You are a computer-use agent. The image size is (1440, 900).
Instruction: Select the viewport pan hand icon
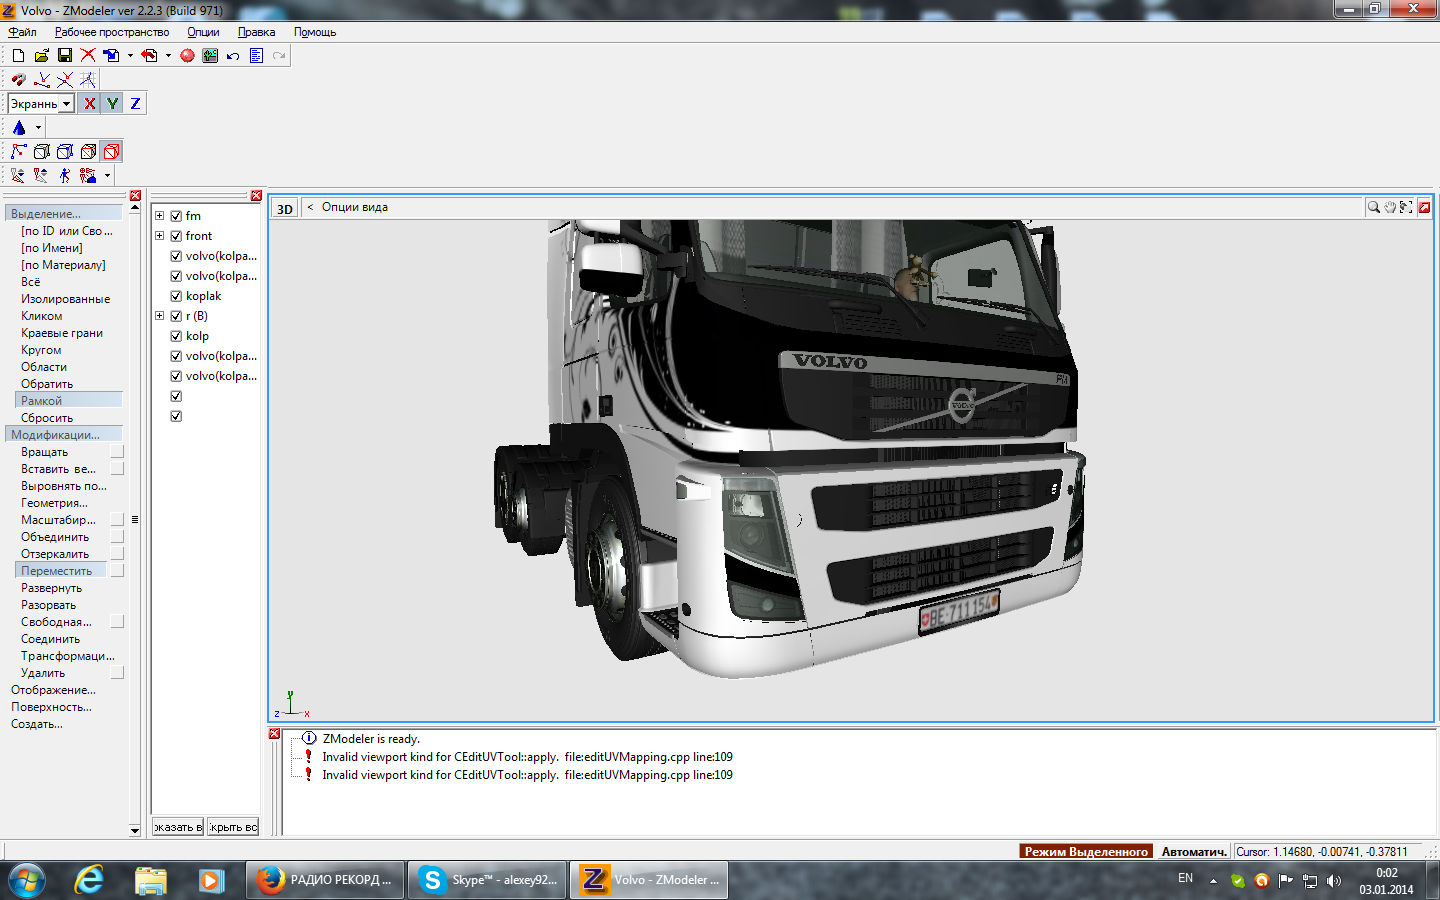(x=1390, y=207)
